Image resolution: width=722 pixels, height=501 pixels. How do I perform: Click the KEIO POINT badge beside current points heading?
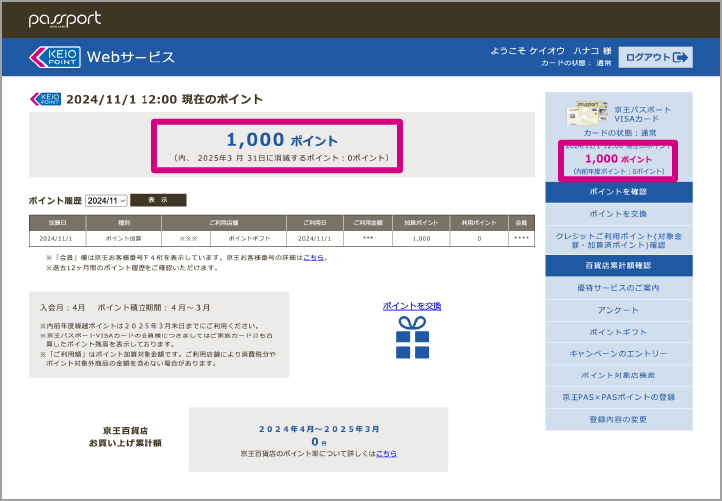point(46,99)
